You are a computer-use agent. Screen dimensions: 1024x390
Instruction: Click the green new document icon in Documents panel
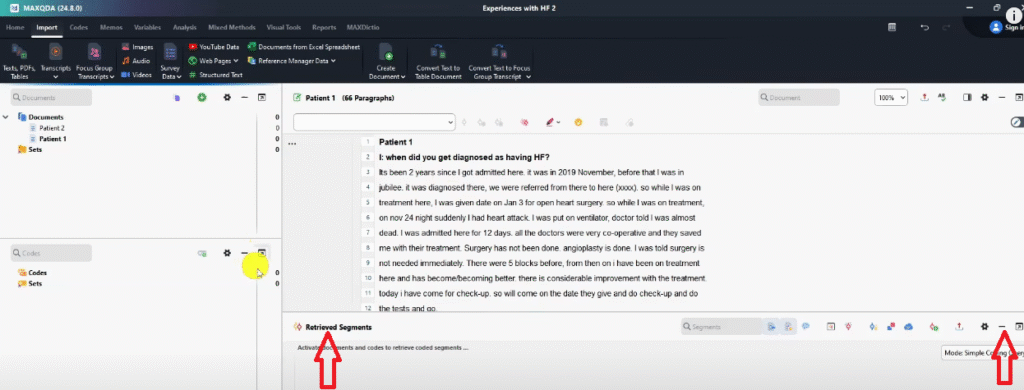click(x=202, y=97)
